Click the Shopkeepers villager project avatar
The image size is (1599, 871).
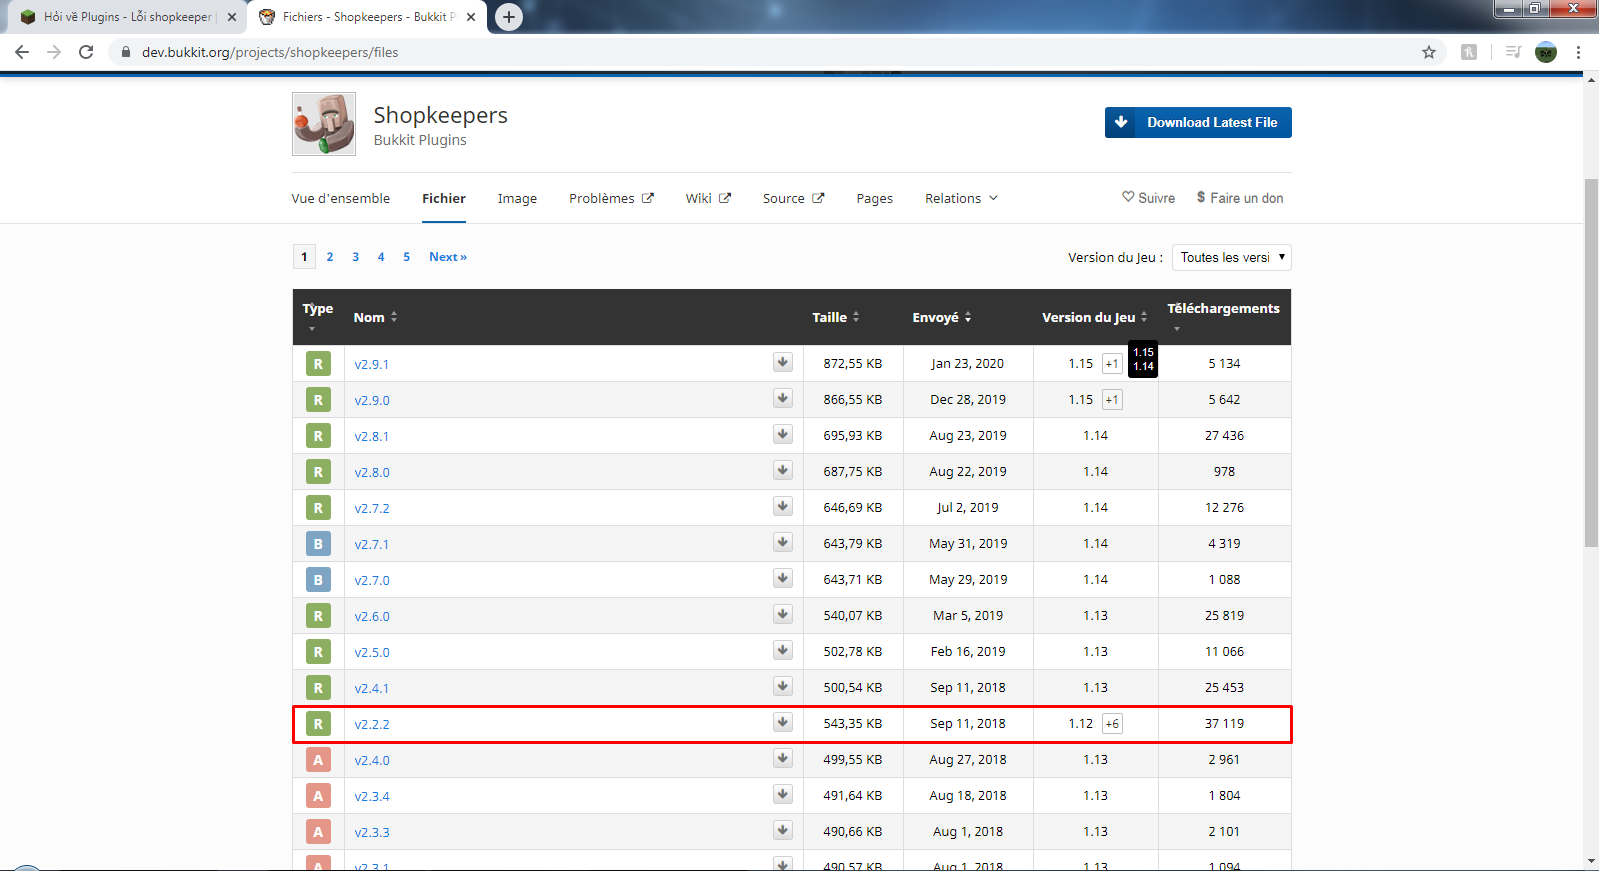point(323,124)
